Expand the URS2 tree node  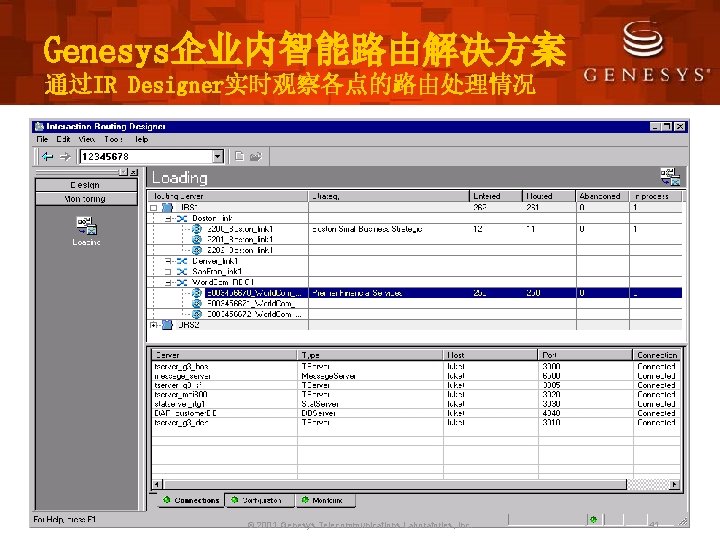[153, 325]
